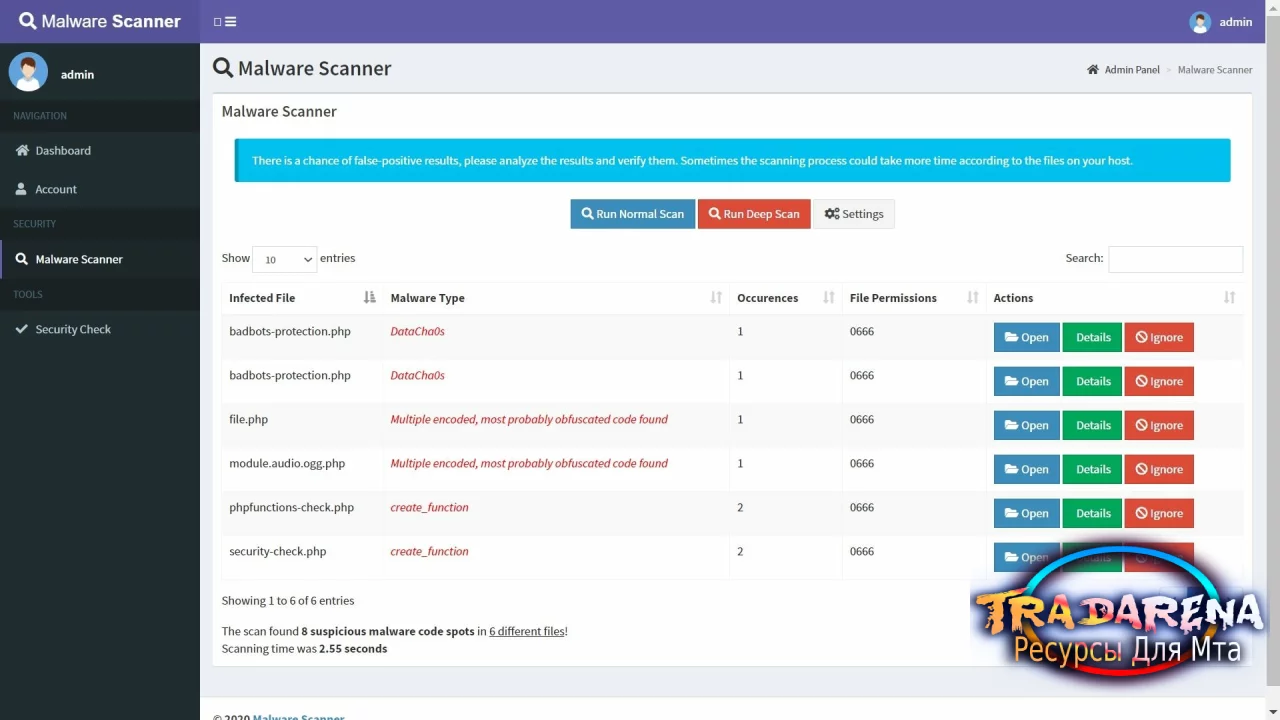Click Admin Panel breadcrumb link

tap(1132, 70)
